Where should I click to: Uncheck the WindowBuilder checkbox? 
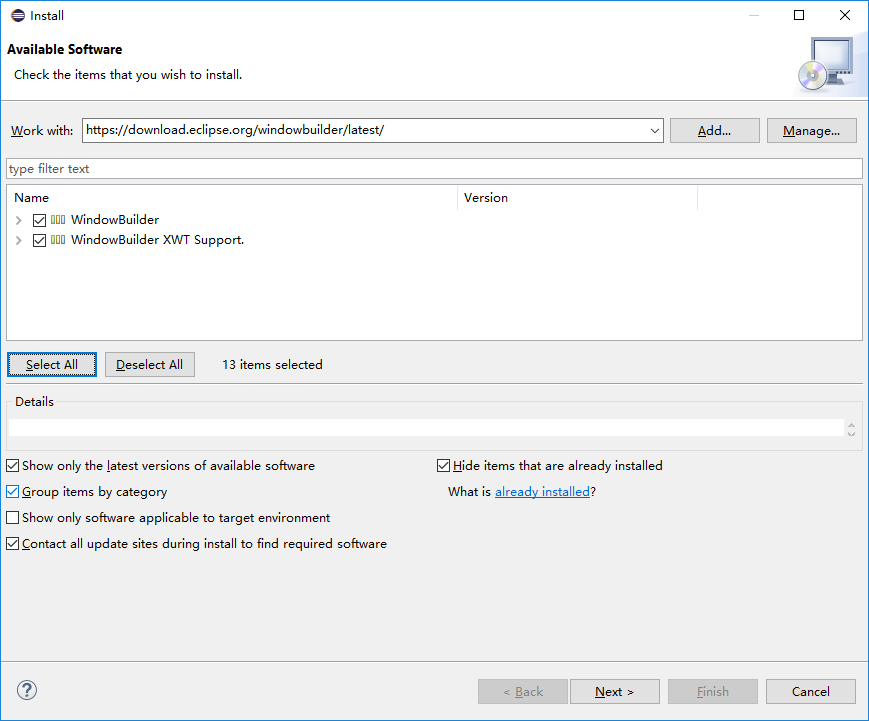[39, 220]
